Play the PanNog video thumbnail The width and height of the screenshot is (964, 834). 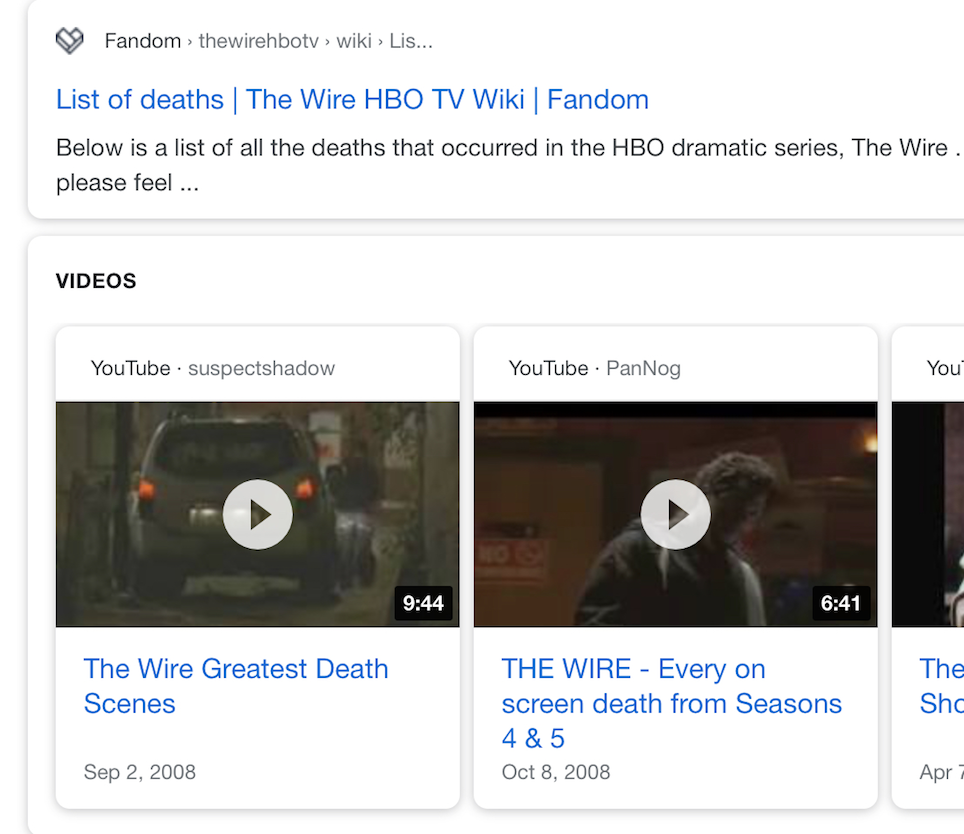tap(676, 515)
